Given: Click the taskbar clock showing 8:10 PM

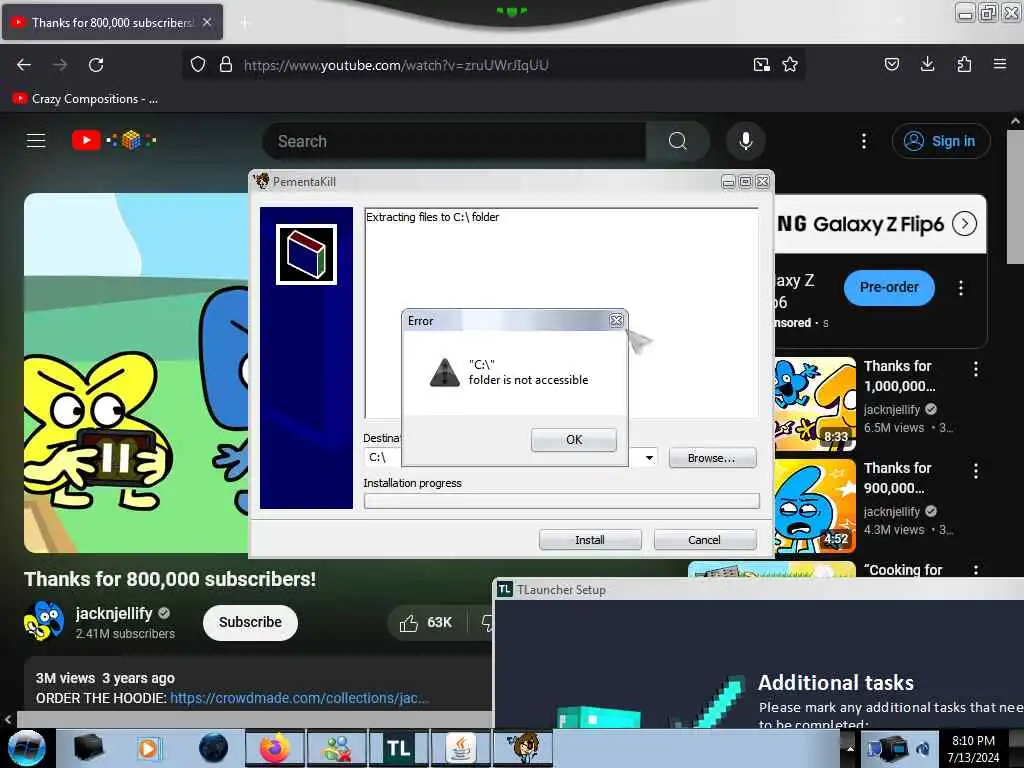Looking at the screenshot, I should (973, 749).
